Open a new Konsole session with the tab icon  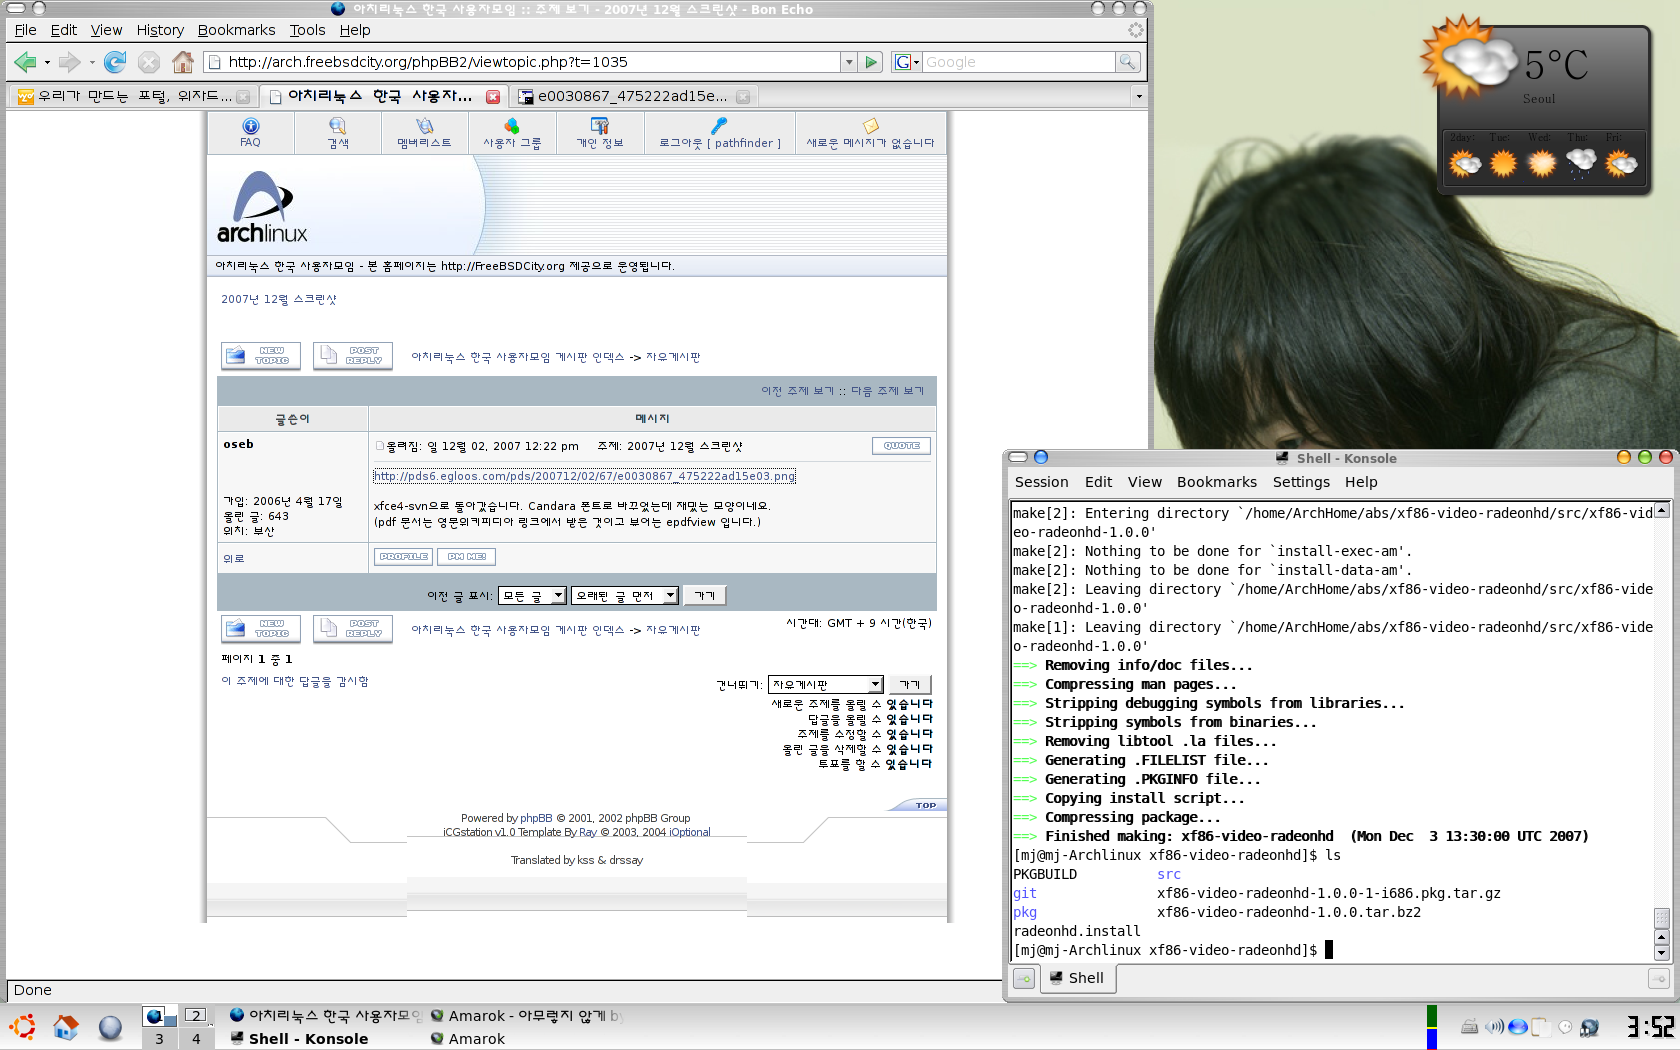(x=1024, y=978)
